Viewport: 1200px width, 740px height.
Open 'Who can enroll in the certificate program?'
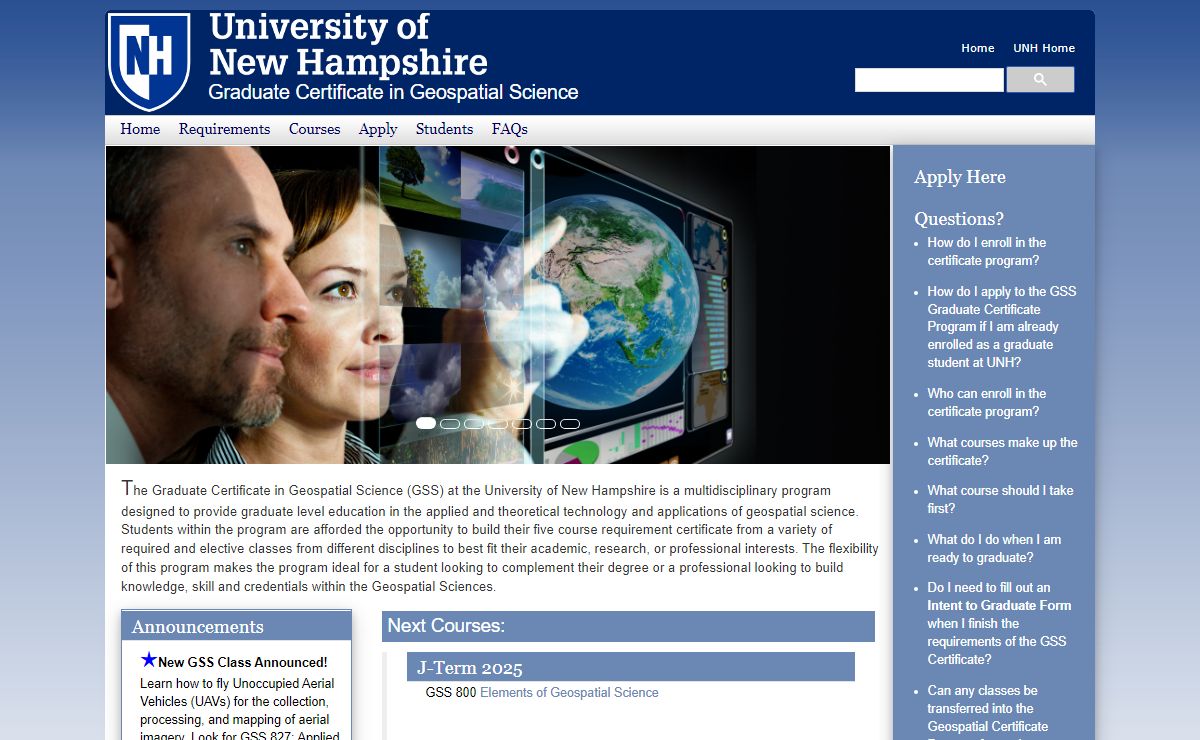[x=986, y=402]
